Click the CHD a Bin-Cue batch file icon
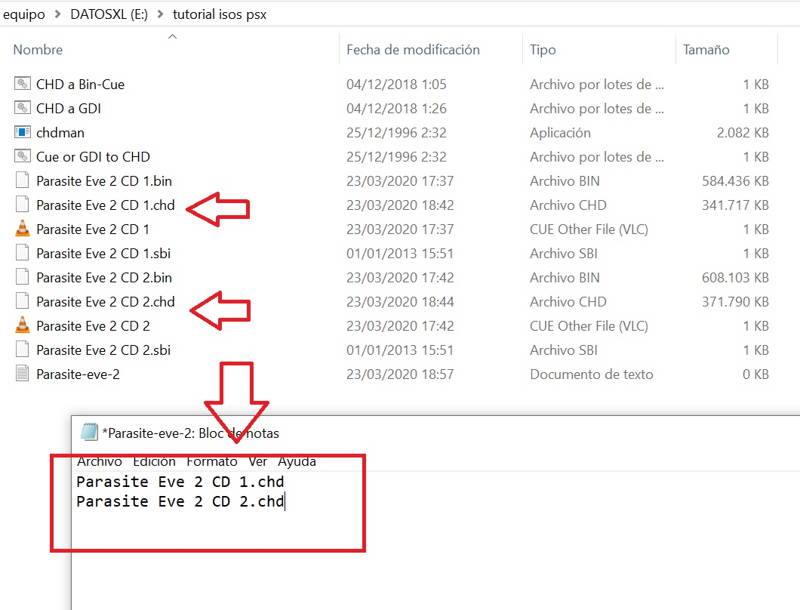The image size is (800, 610). click(23, 84)
